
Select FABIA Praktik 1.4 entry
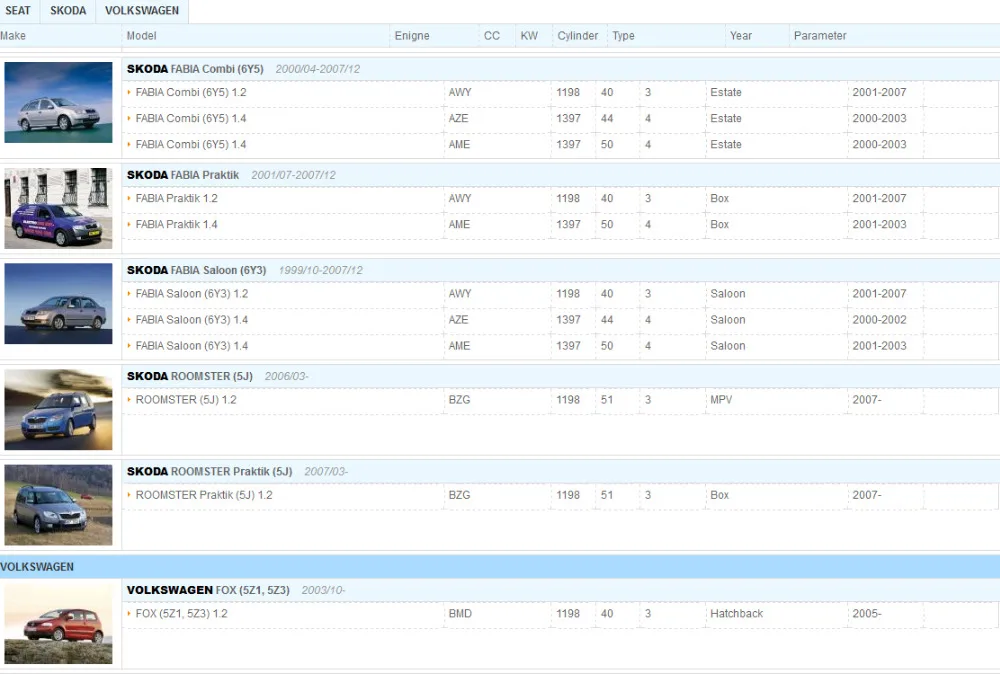[x=176, y=224]
